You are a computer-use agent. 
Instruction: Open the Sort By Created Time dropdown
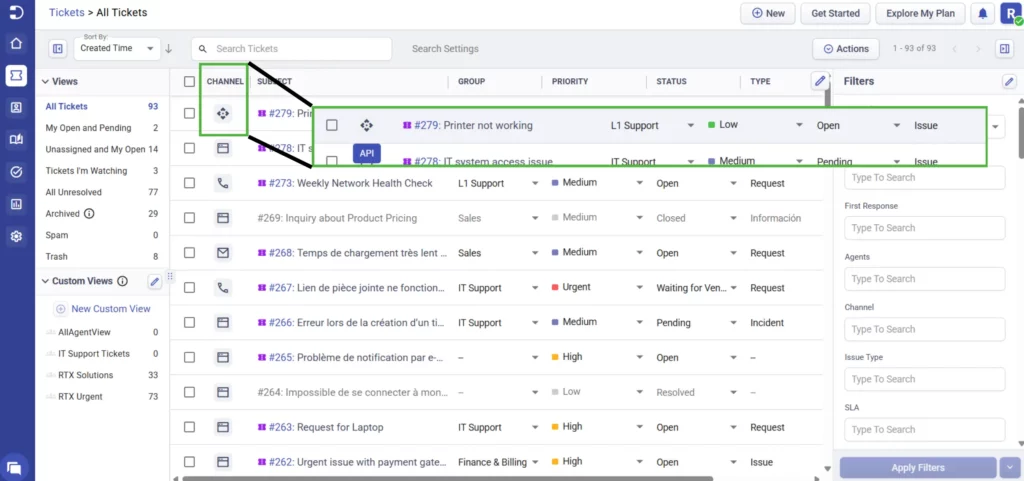[118, 48]
